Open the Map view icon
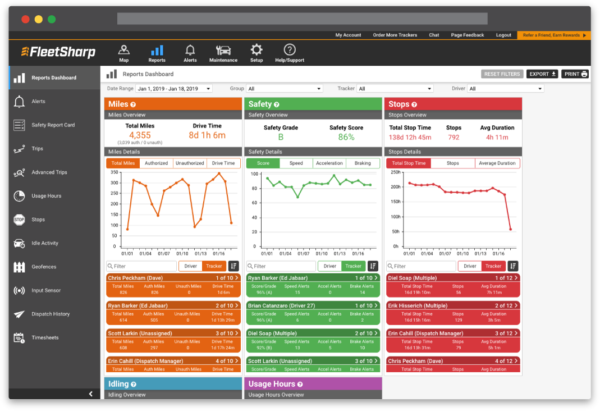This screenshot has width=600, height=411. pos(124,53)
